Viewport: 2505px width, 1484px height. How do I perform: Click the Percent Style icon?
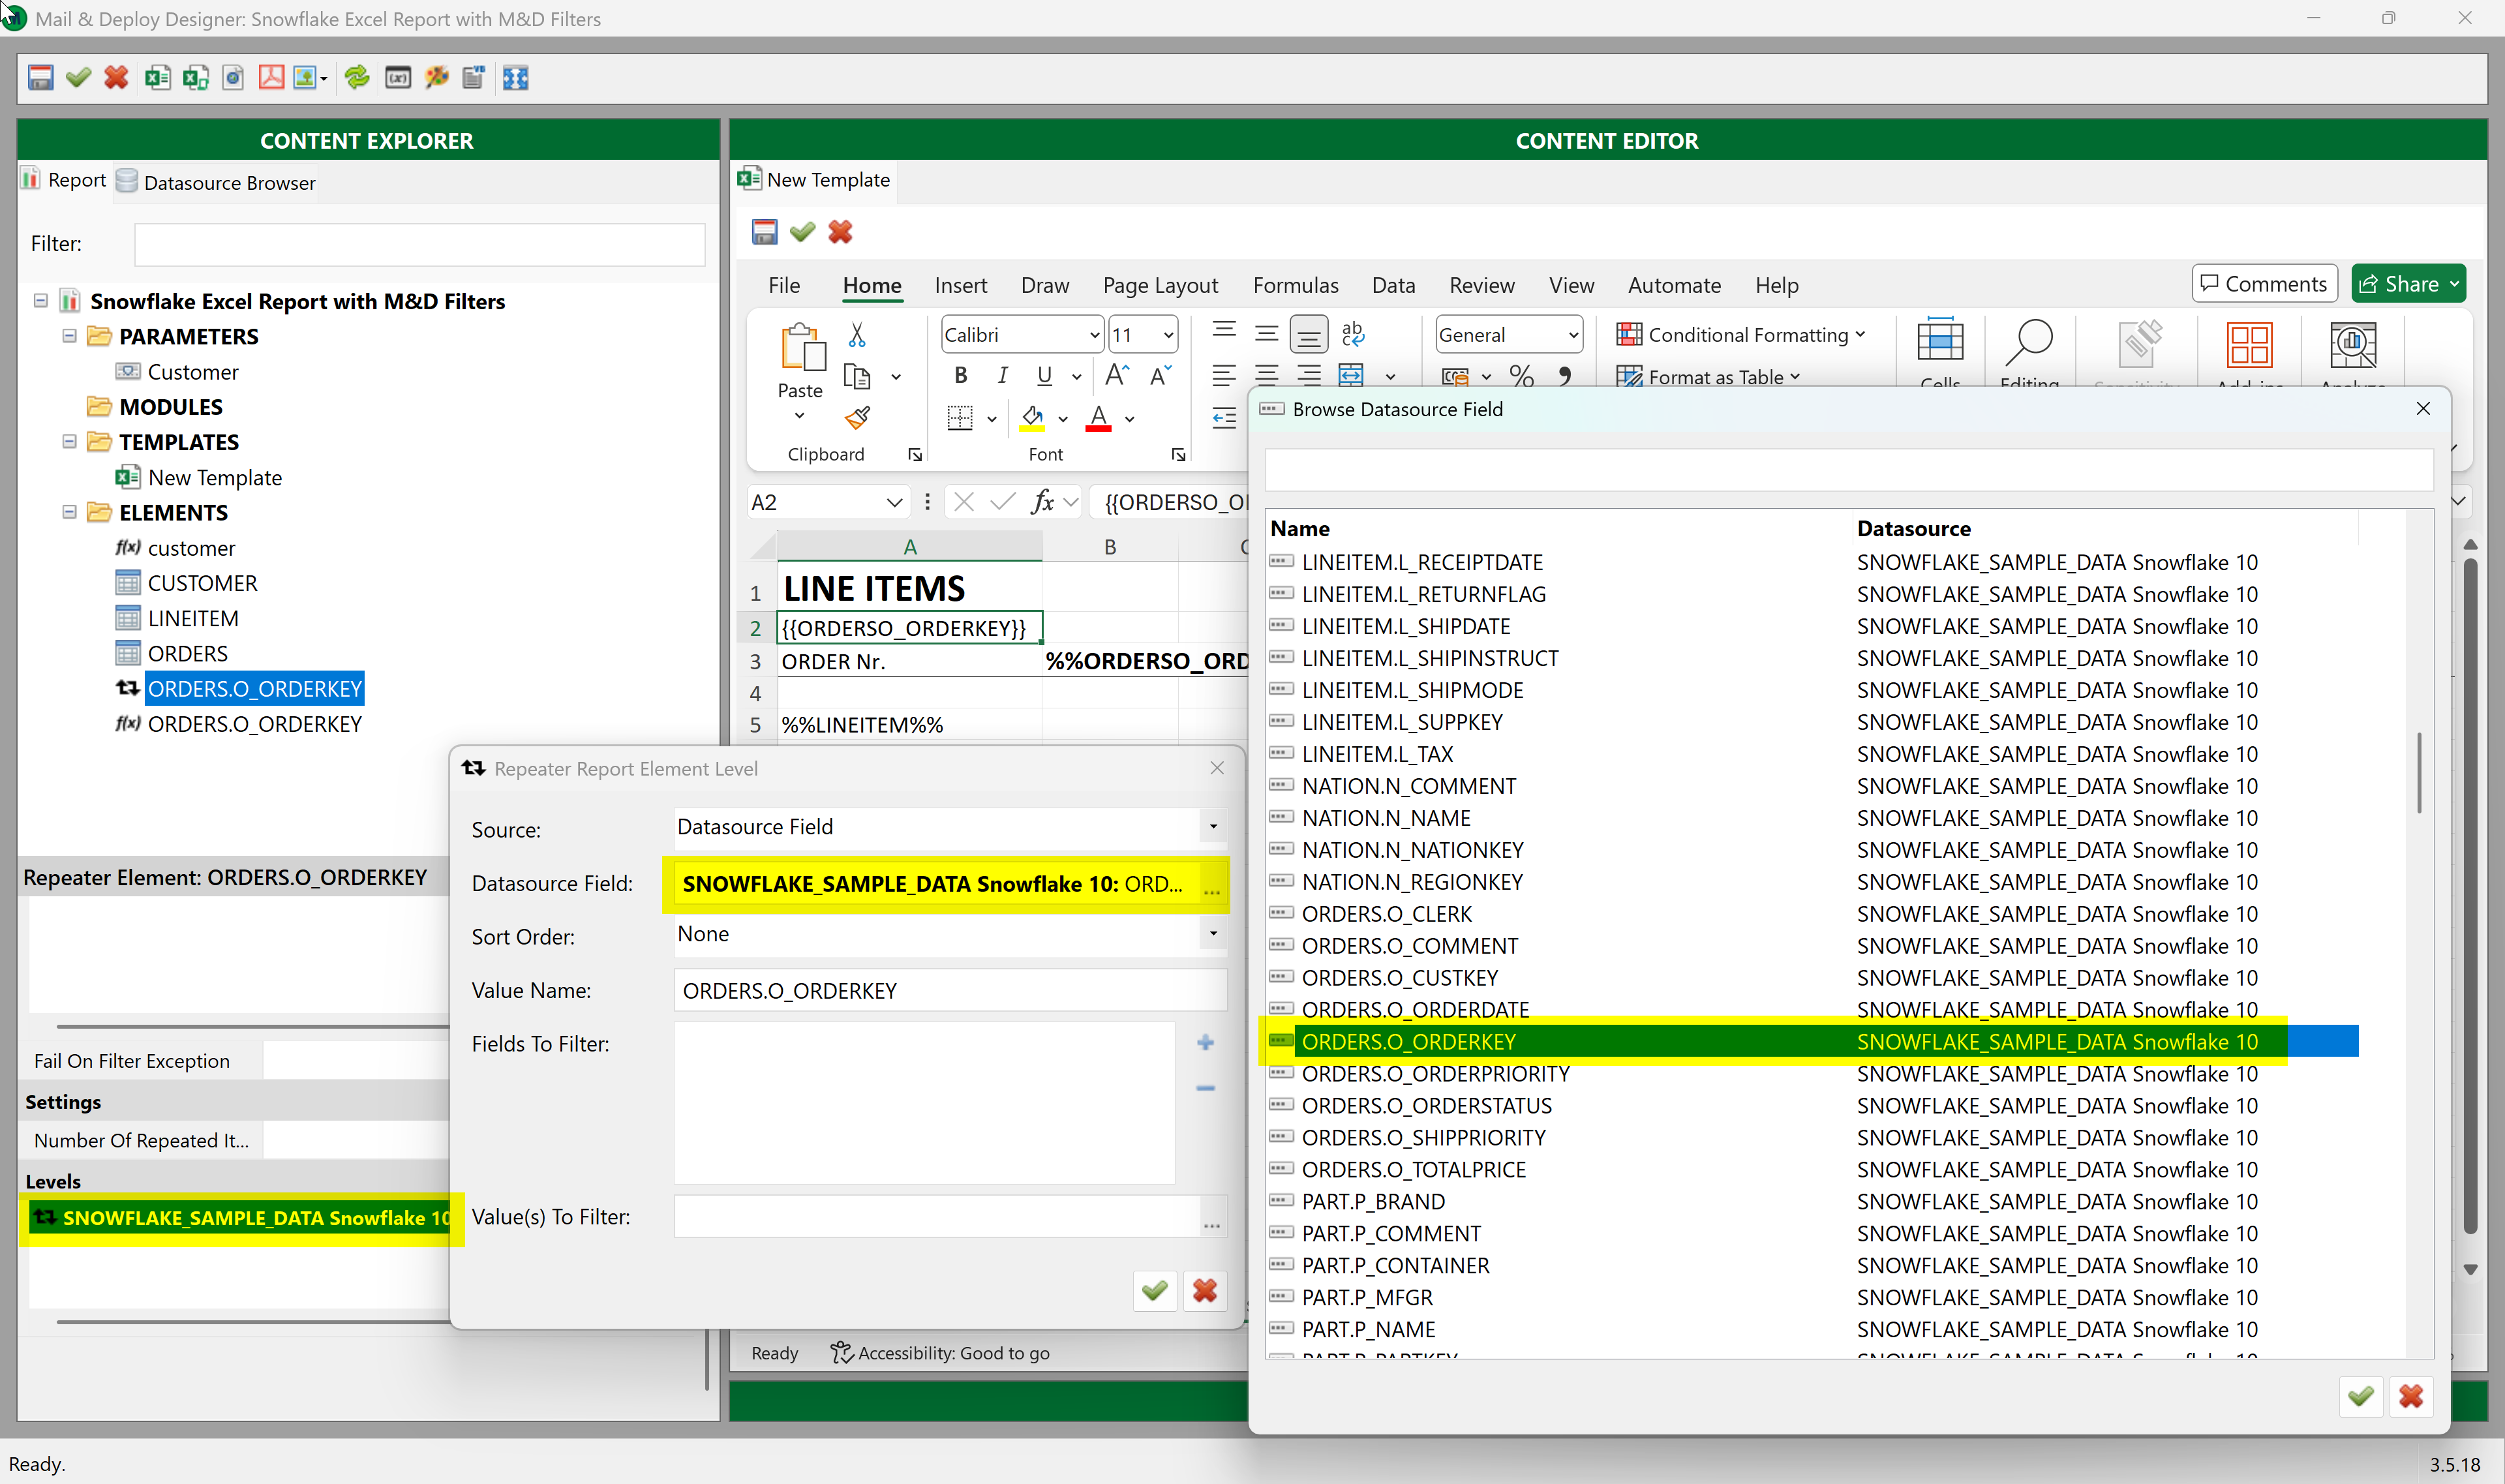pyautogui.click(x=1522, y=376)
